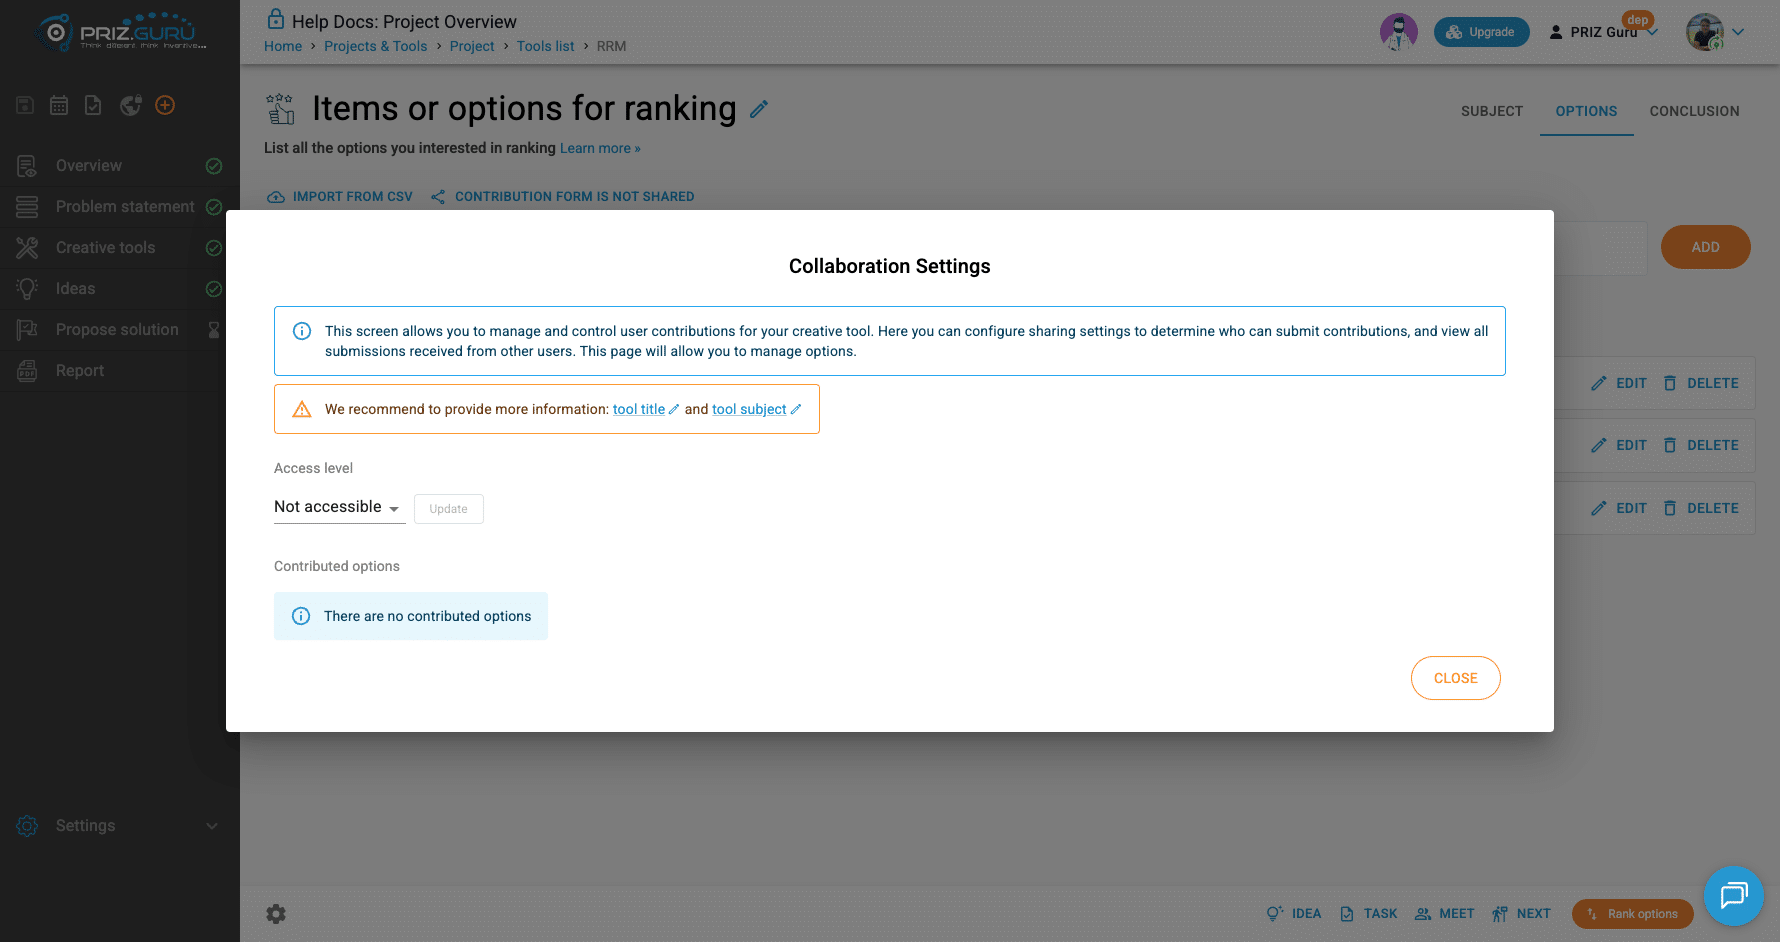Click the globe lock icon in the sidebar
The image size is (1780, 942).
(130, 105)
